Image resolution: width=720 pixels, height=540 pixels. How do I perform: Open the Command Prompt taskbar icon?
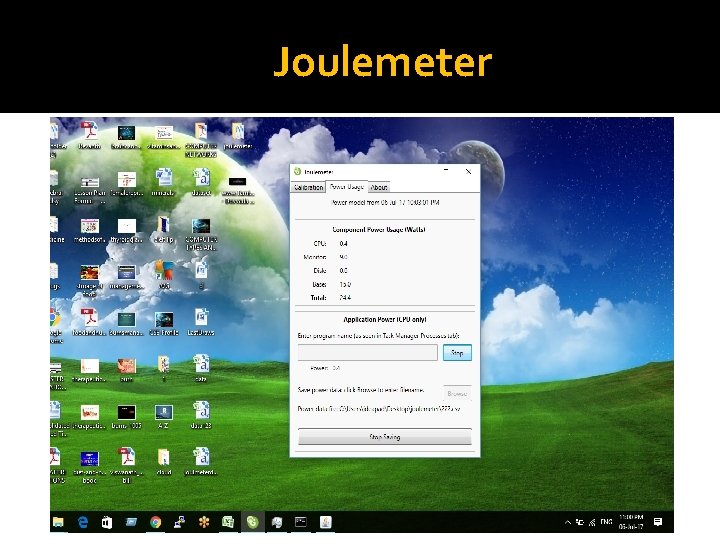point(301,522)
